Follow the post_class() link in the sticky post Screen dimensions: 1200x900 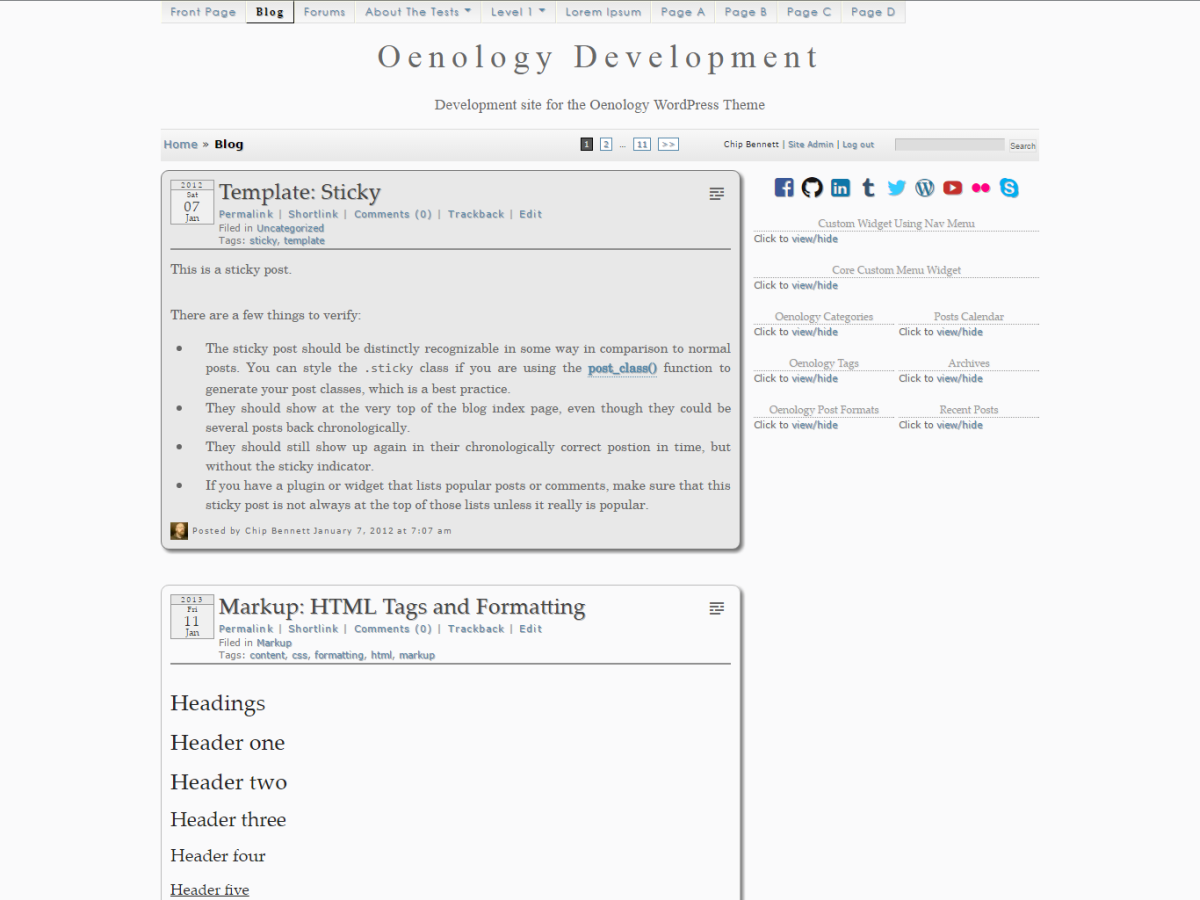pyautogui.click(x=622, y=368)
